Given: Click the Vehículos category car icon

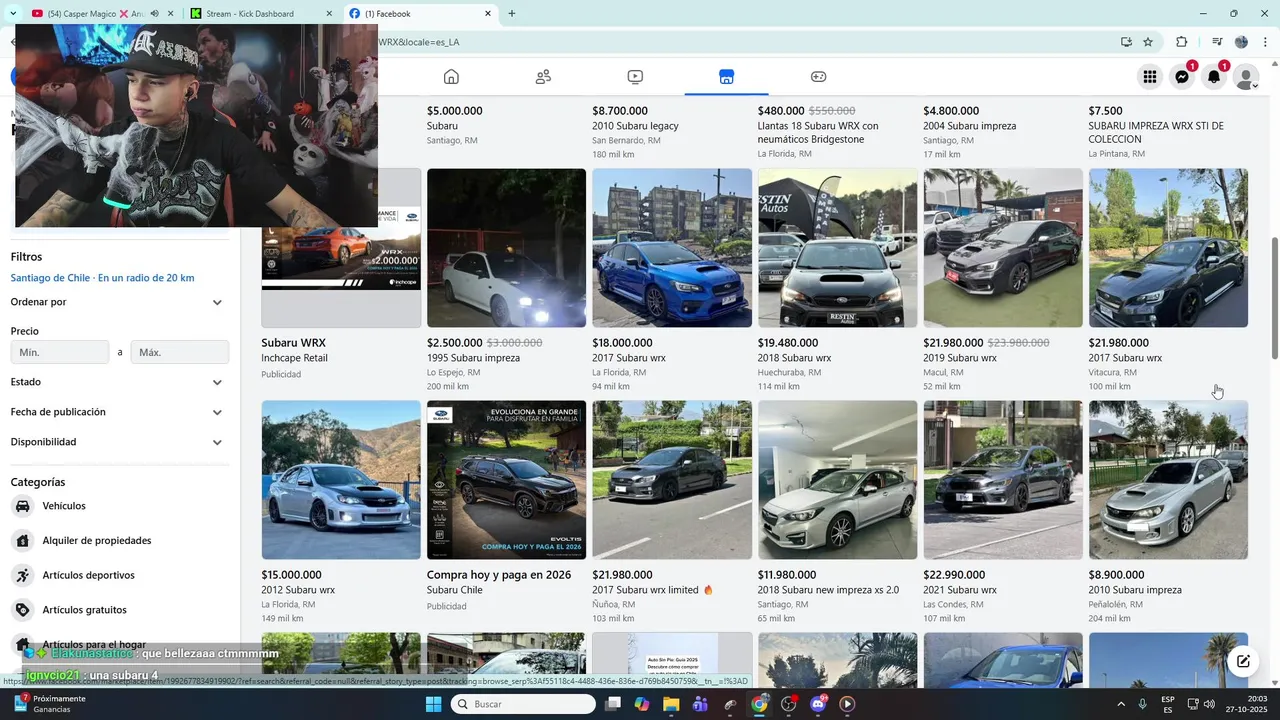Looking at the screenshot, I should point(22,506).
